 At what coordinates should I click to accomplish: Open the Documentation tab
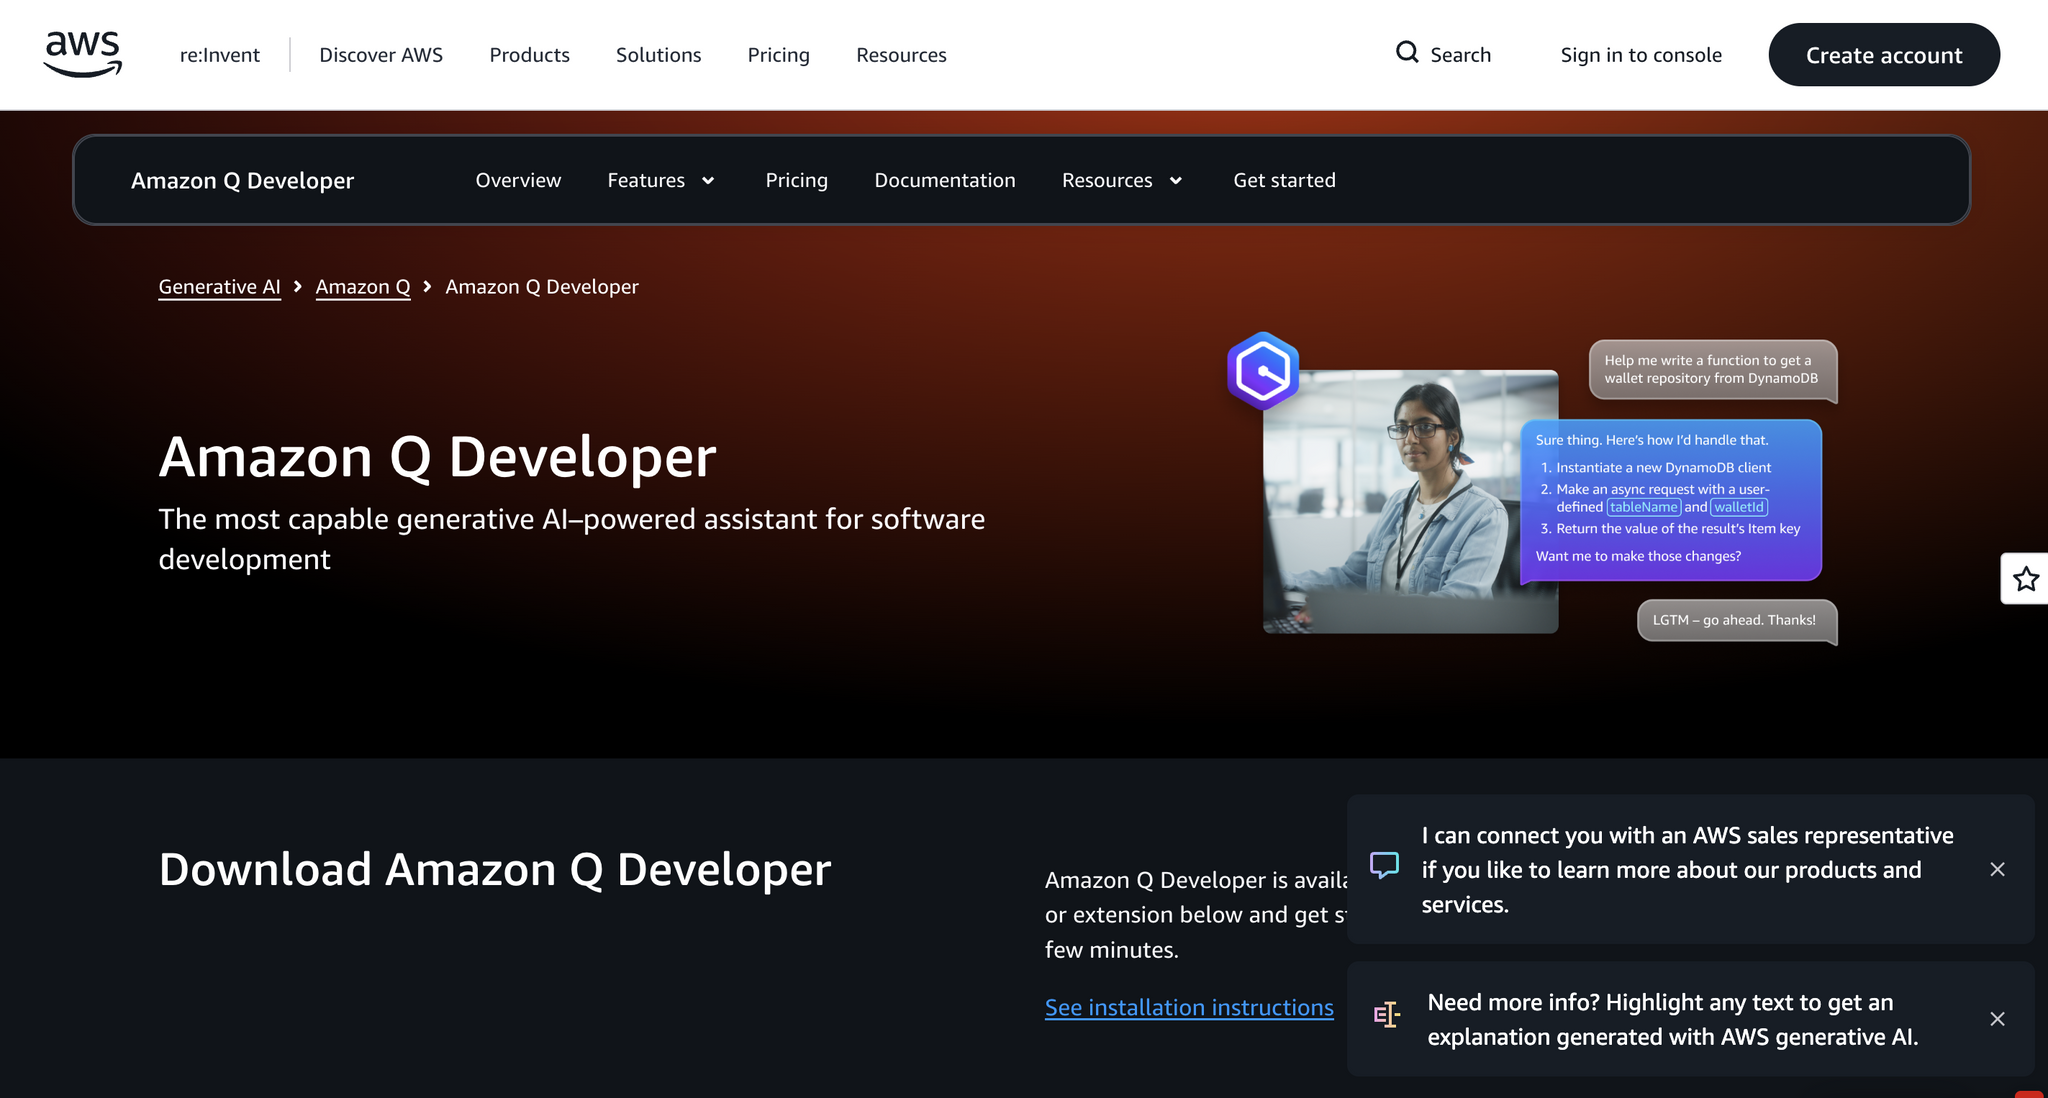coord(945,180)
